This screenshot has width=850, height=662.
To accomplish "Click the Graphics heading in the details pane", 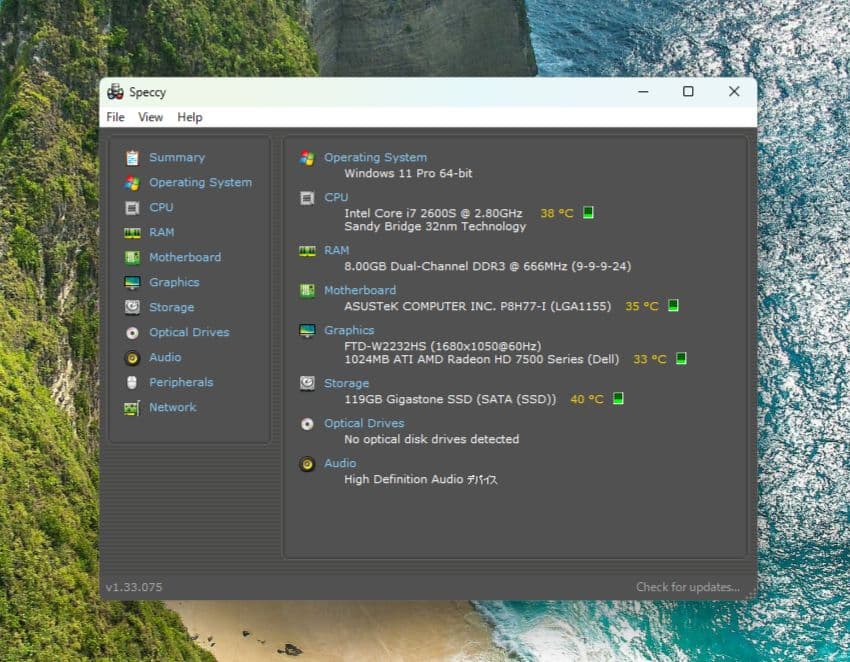I will tap(351, 330).
